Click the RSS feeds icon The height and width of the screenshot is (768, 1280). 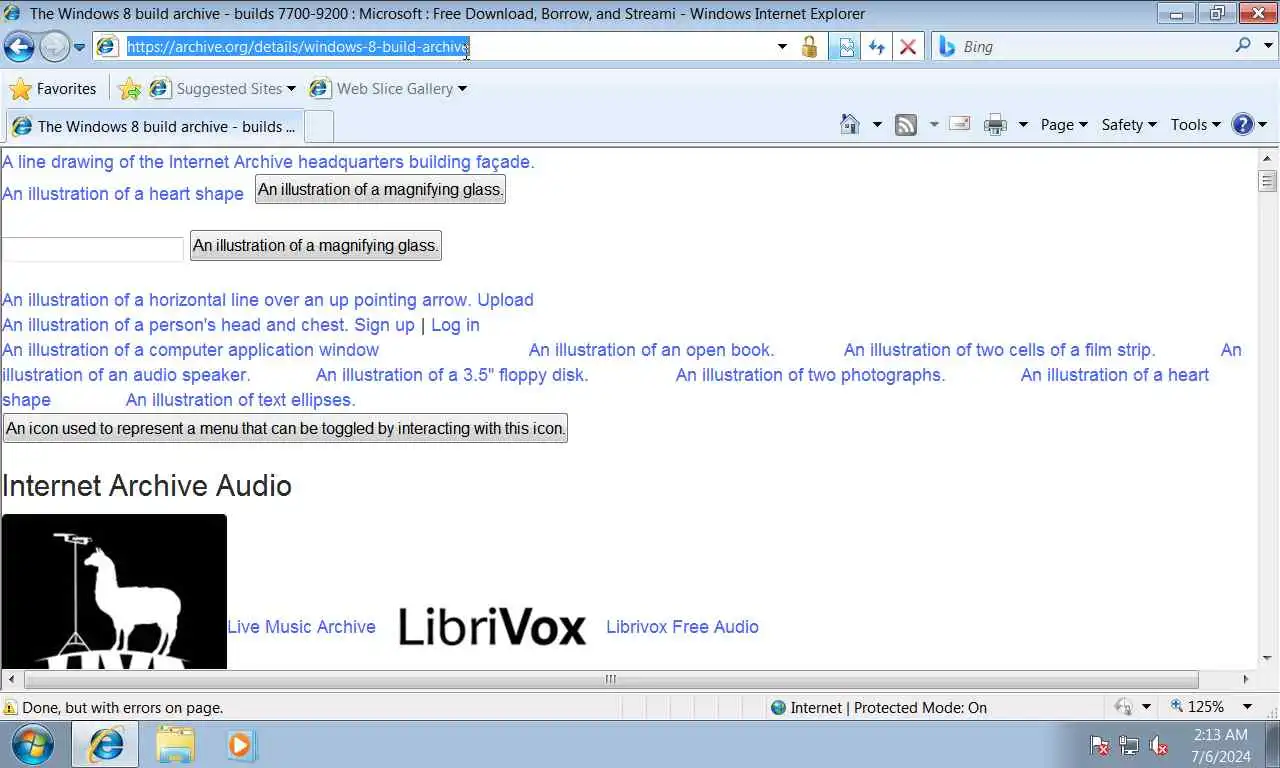[x=906, y=125]
